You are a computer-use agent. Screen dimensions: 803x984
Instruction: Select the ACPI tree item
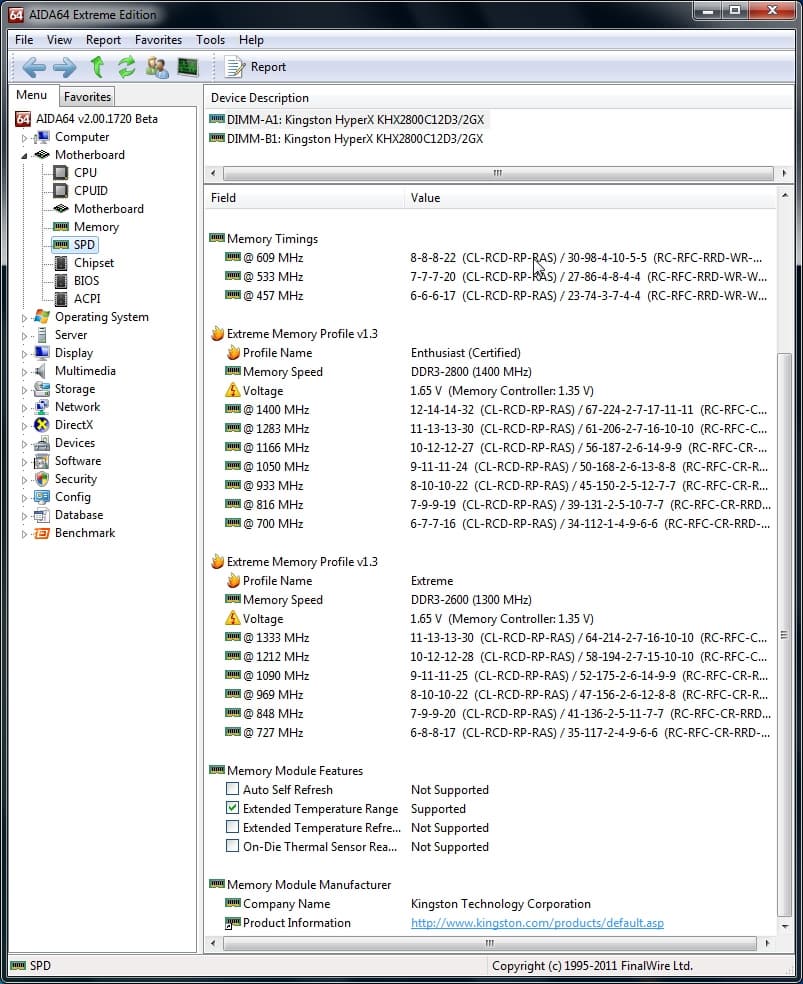pyautogui.click(x=87, y=299)
